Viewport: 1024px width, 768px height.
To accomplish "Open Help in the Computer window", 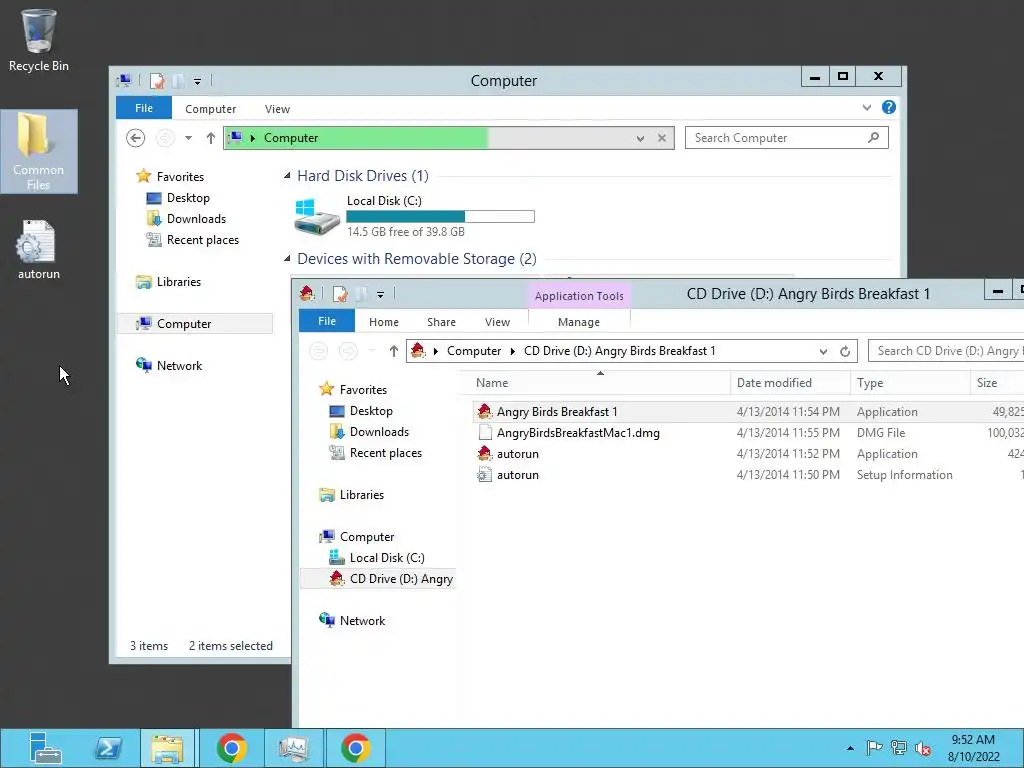I will [x=888, y=108].
